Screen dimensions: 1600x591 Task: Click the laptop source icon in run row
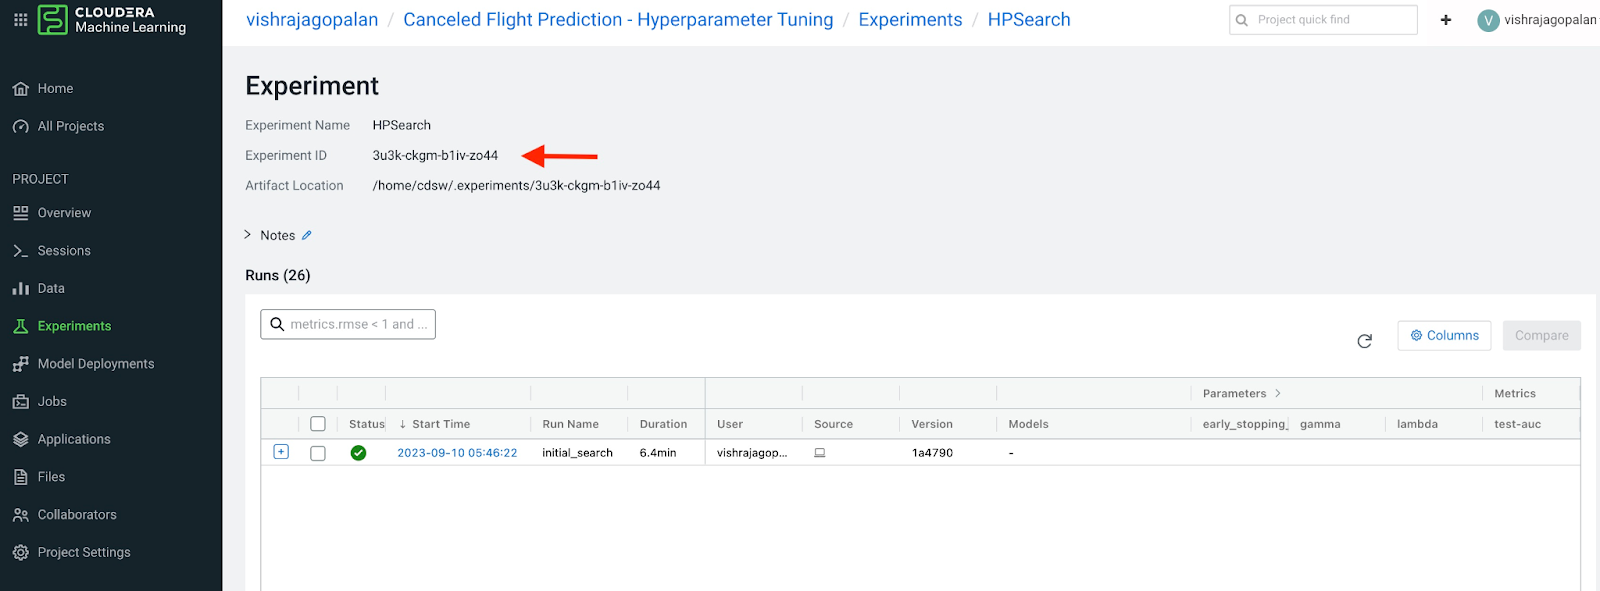820,453
